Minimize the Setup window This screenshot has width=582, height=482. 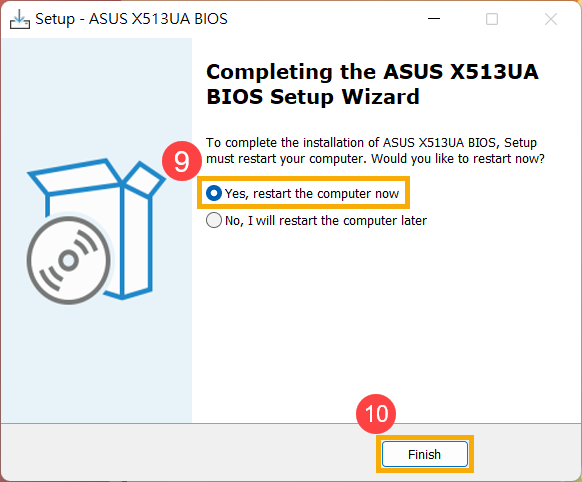tap(434, 19)
